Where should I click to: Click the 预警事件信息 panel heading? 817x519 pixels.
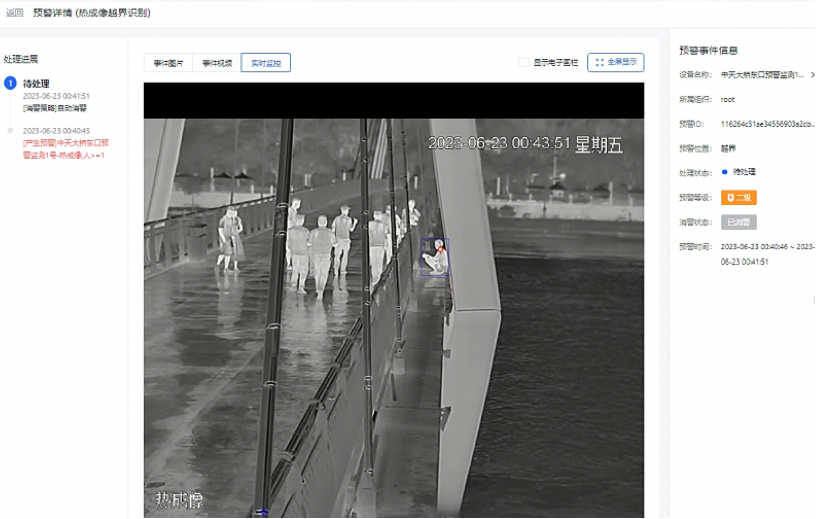click(708, 51)
